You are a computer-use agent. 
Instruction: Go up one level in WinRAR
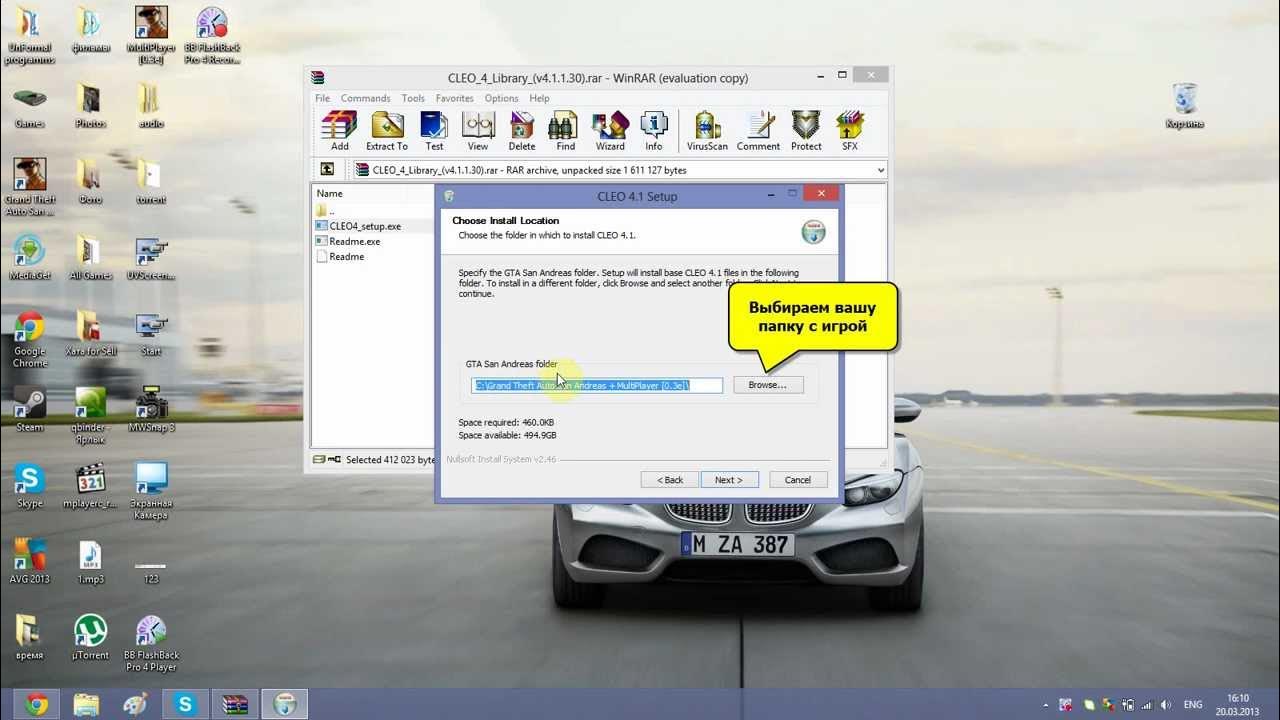326,170
